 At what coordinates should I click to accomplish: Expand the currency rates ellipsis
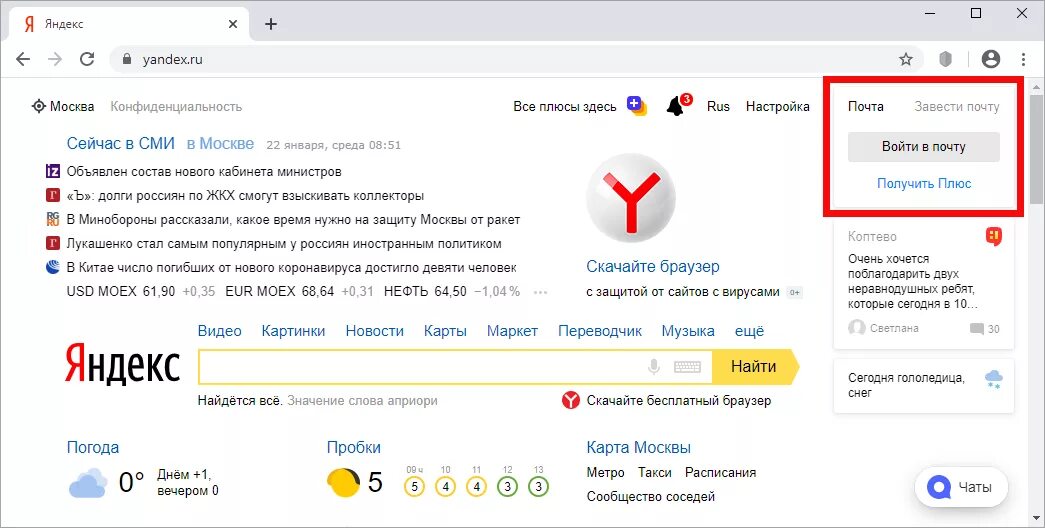[540, 292]
